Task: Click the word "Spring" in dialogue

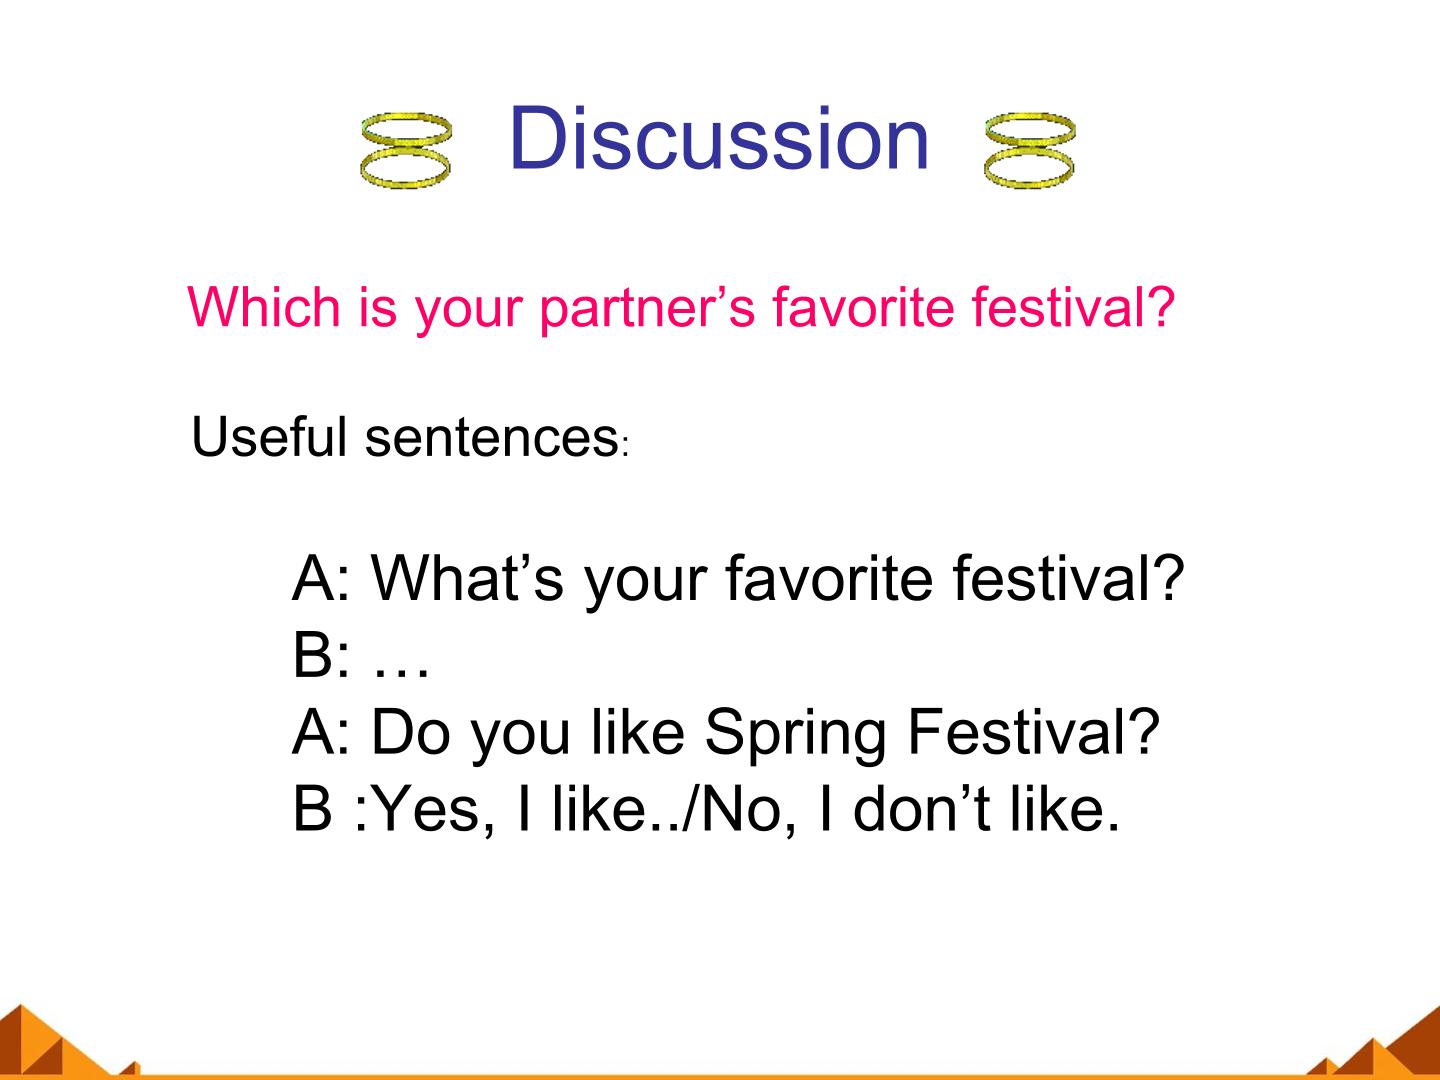Action: tap(795, 734)
